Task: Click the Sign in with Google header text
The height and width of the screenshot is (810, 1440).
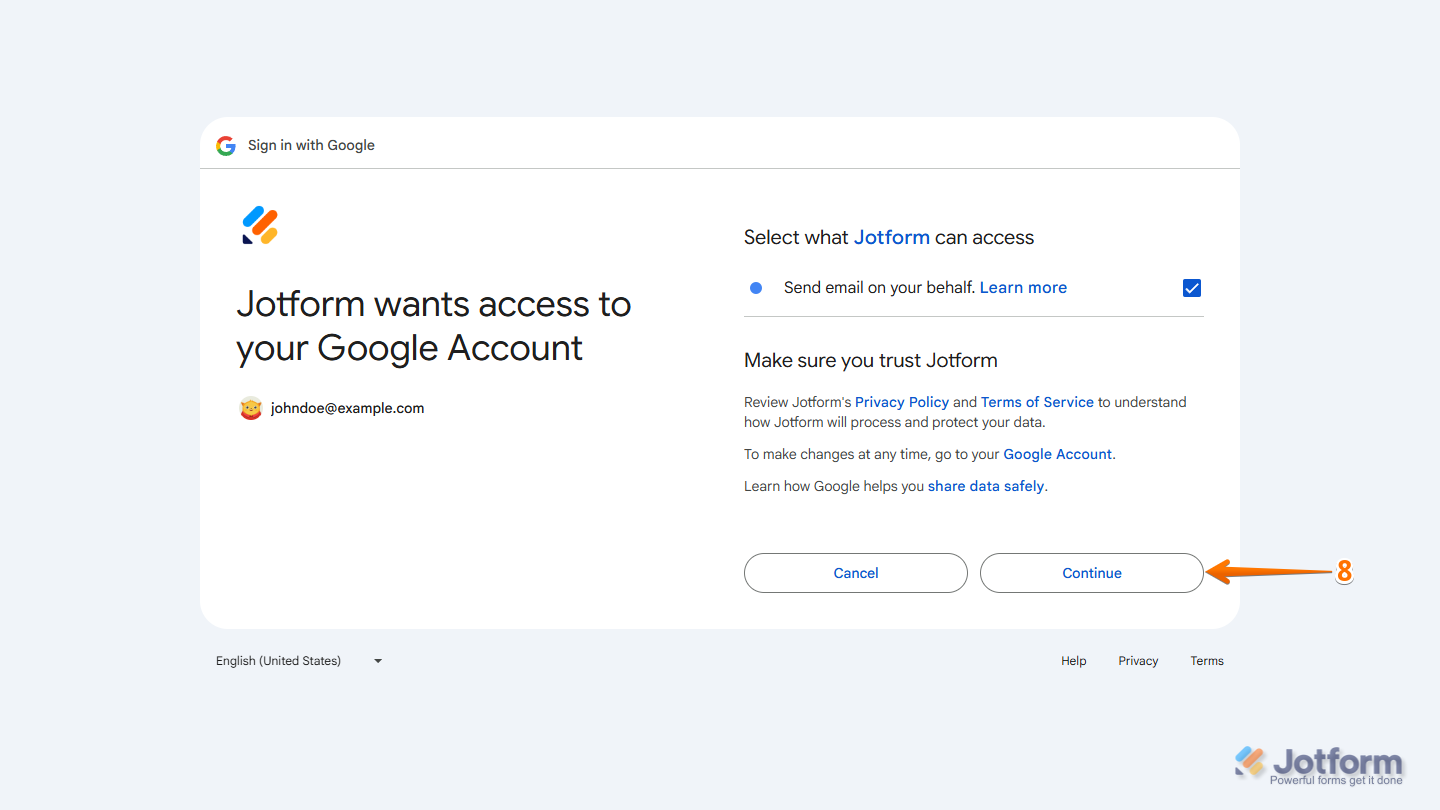Action: [311, 145]
